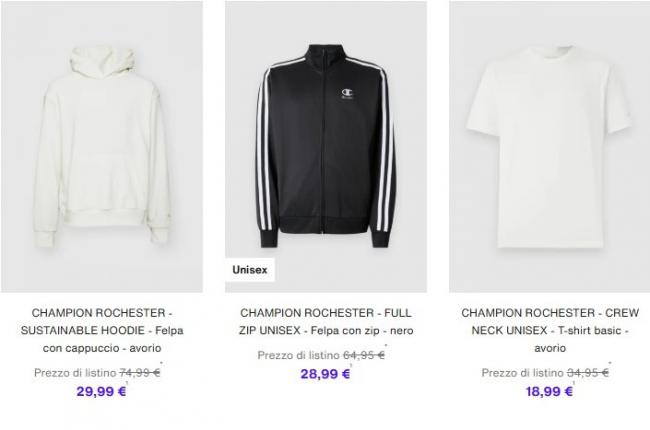Click the crossed-out 74,99 € list price

point(140,373)
